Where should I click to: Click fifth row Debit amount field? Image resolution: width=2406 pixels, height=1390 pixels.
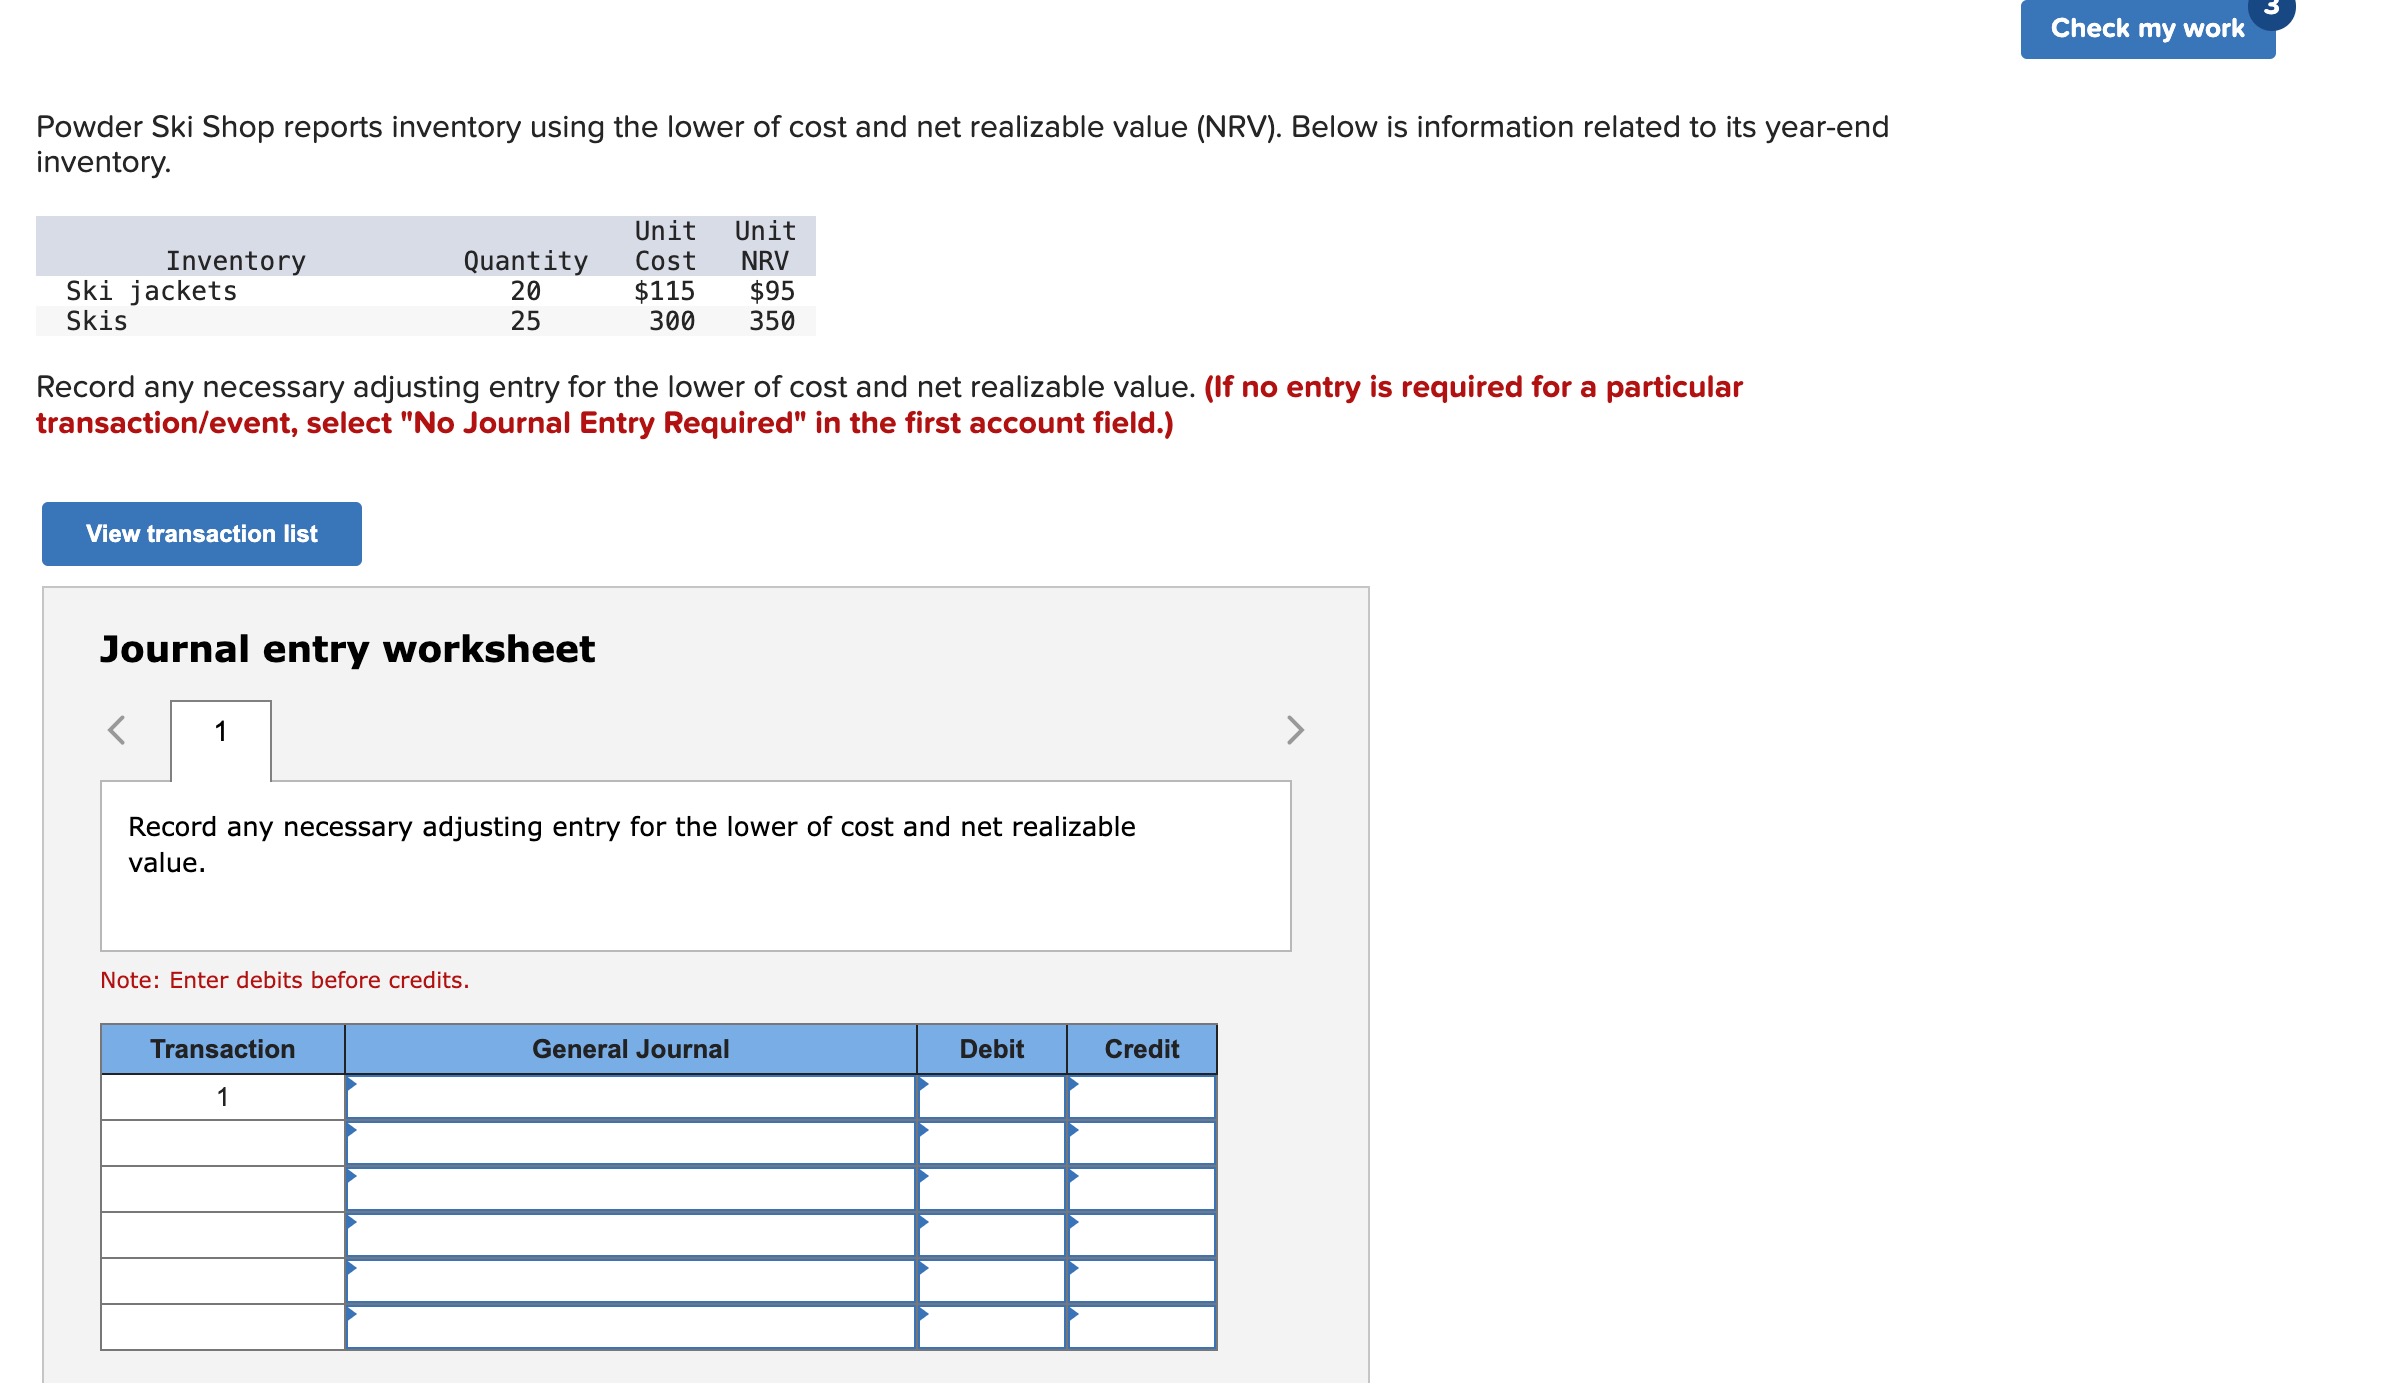[991, 1281]
